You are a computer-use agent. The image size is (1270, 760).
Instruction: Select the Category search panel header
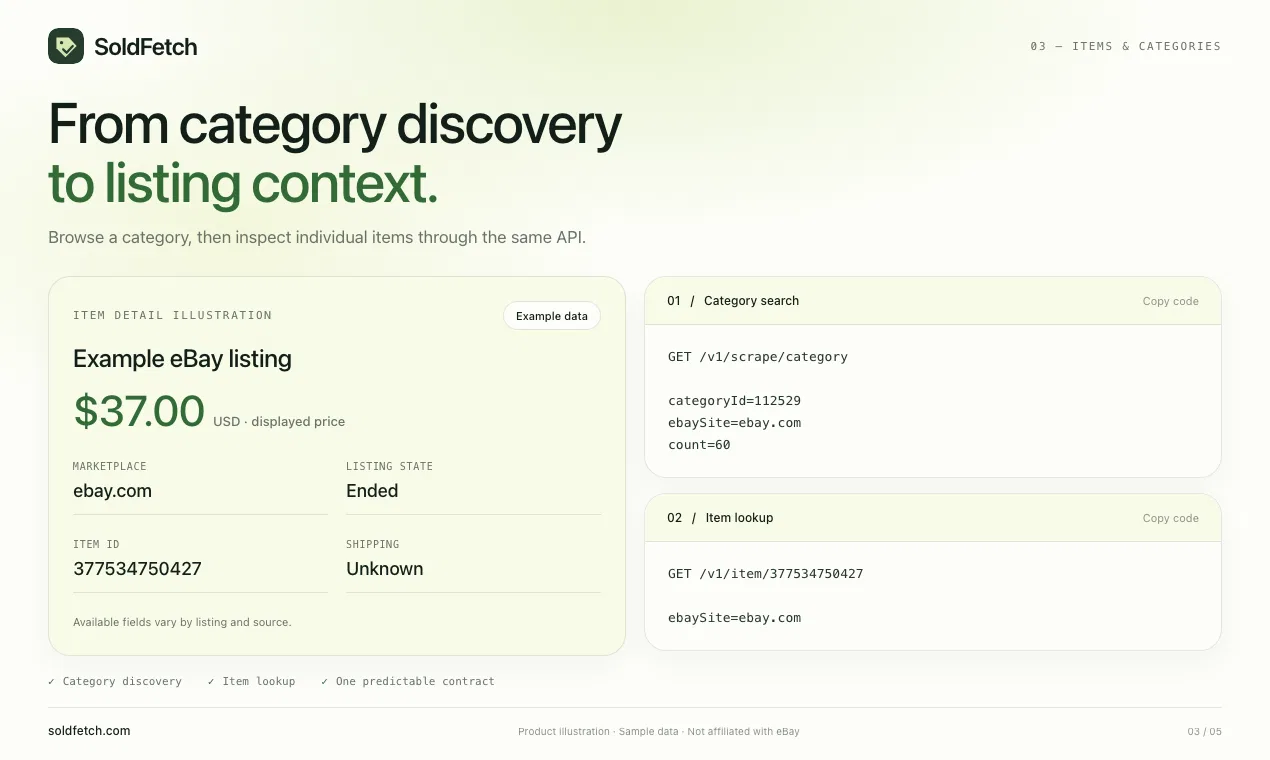click(933, 301)
